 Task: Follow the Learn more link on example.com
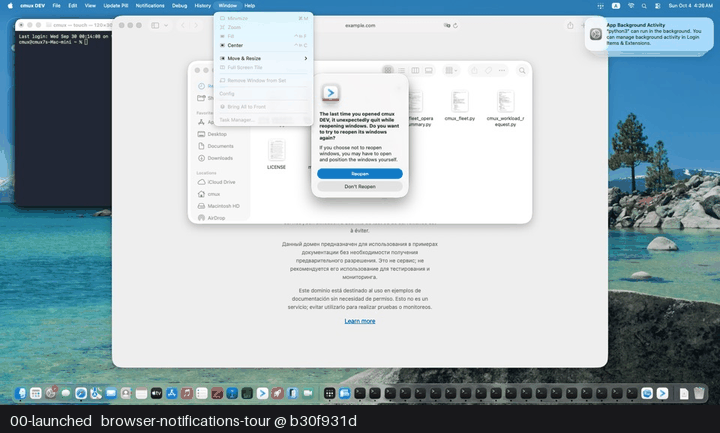[360, 321]
